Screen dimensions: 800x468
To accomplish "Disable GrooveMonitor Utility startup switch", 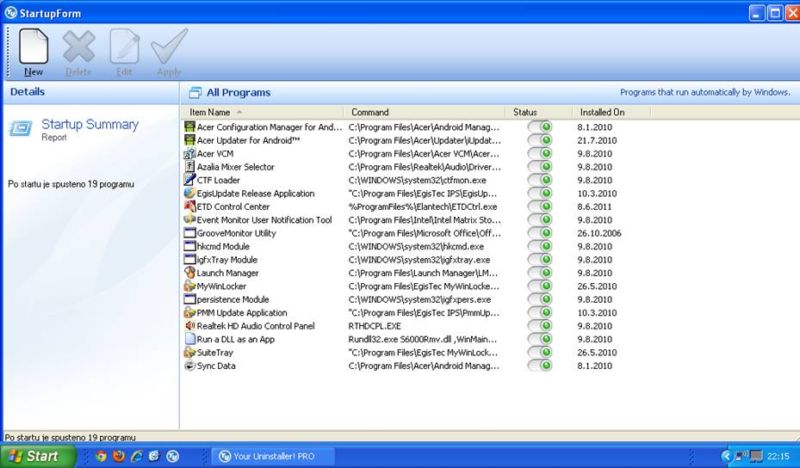I will tap(540, 233).
